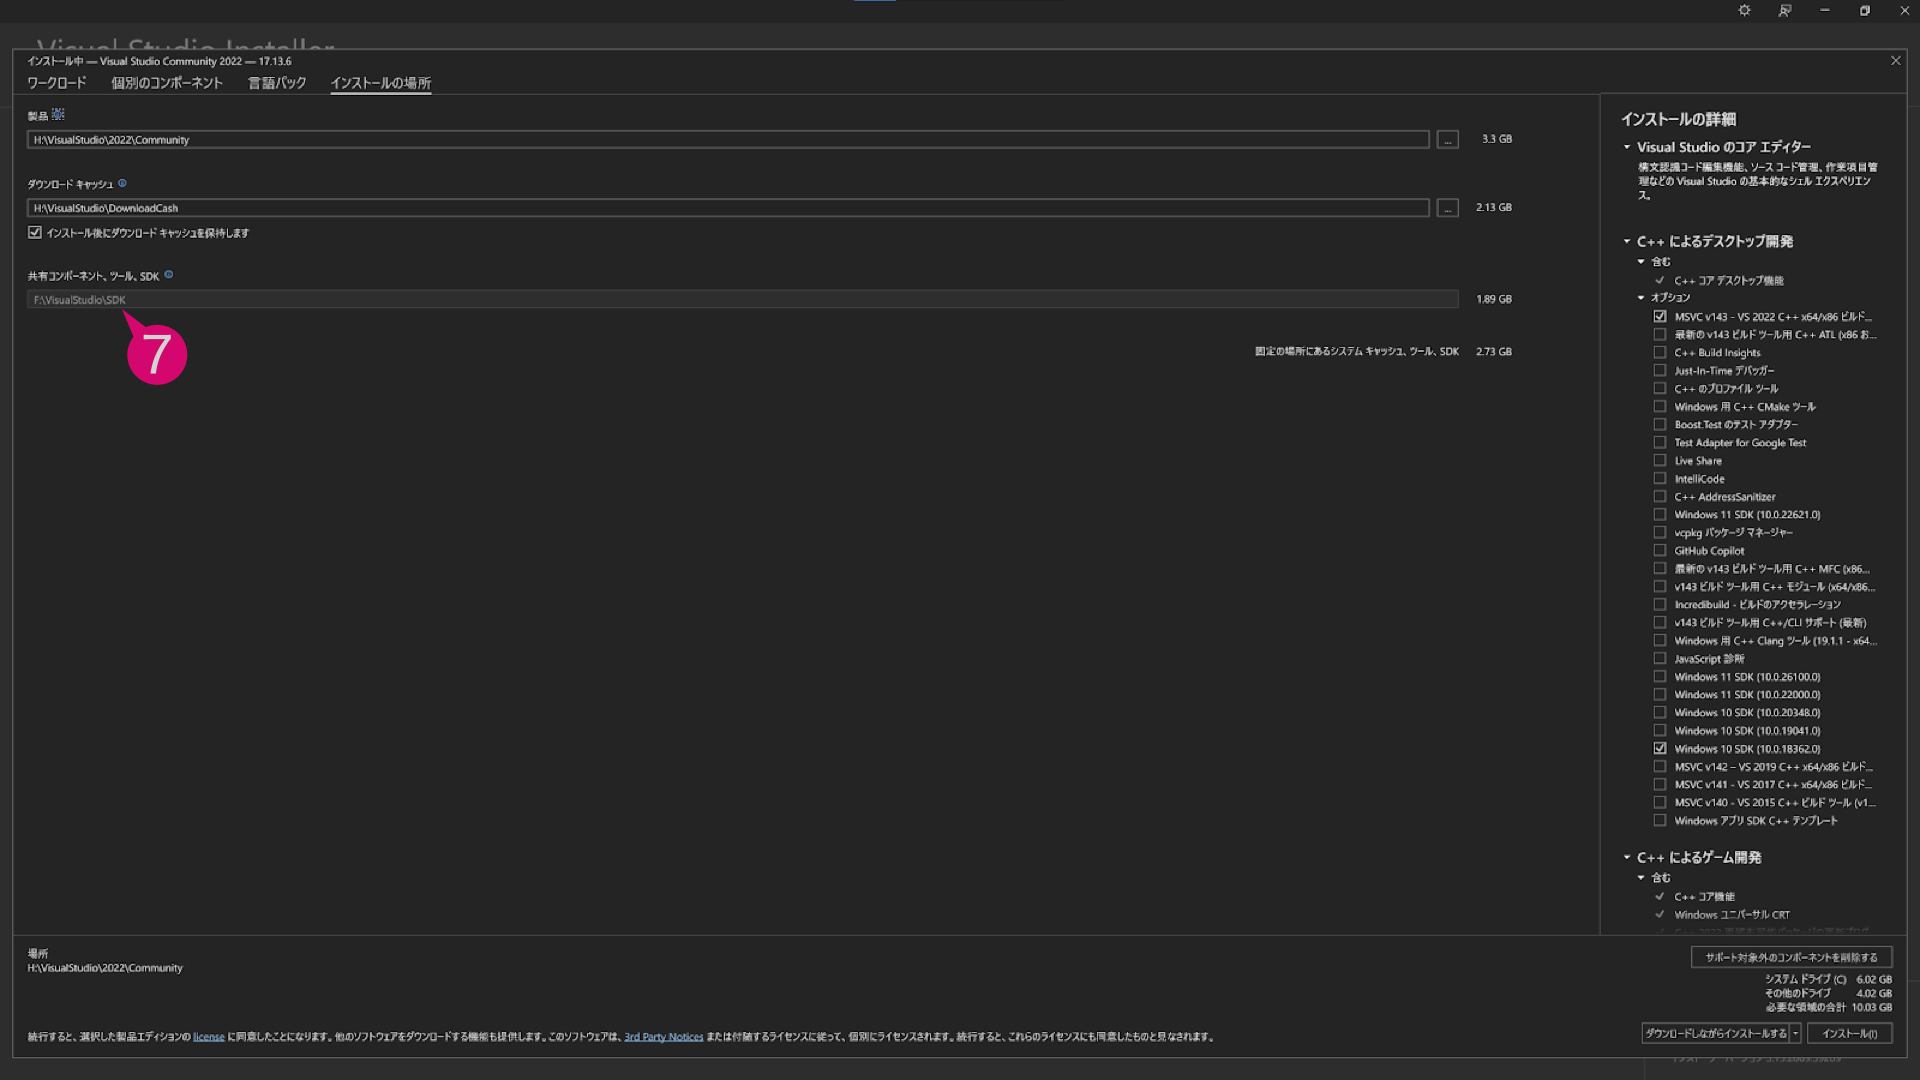The height and width of the screenshot is (1080, 1920).
Task: Click the 3.3 GB product size
Action: pyautogui.click(x=1497, y=139)
